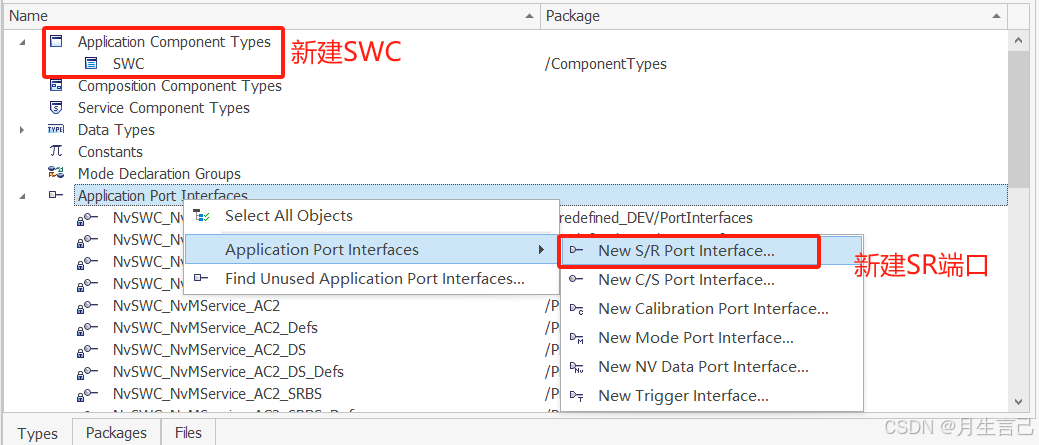
Task: Click the Composition Component Types icon
Action: coord(56,85)
